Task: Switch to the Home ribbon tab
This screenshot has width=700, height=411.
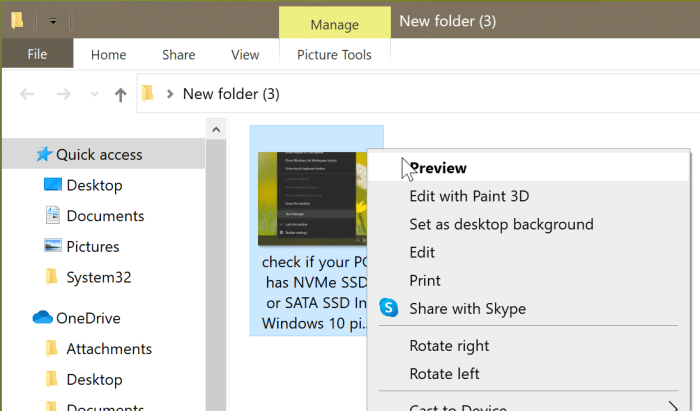Action: tap(108, 54)
